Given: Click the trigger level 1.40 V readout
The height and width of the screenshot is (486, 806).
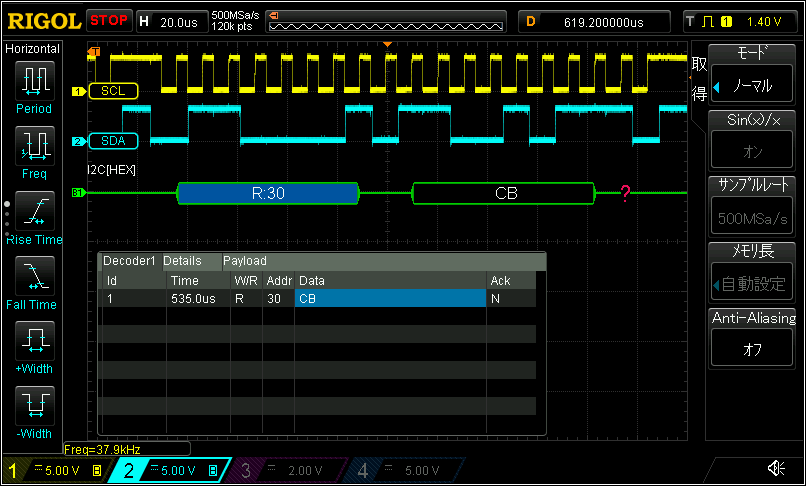Looking at the screenshot, I should coord(764,22).
